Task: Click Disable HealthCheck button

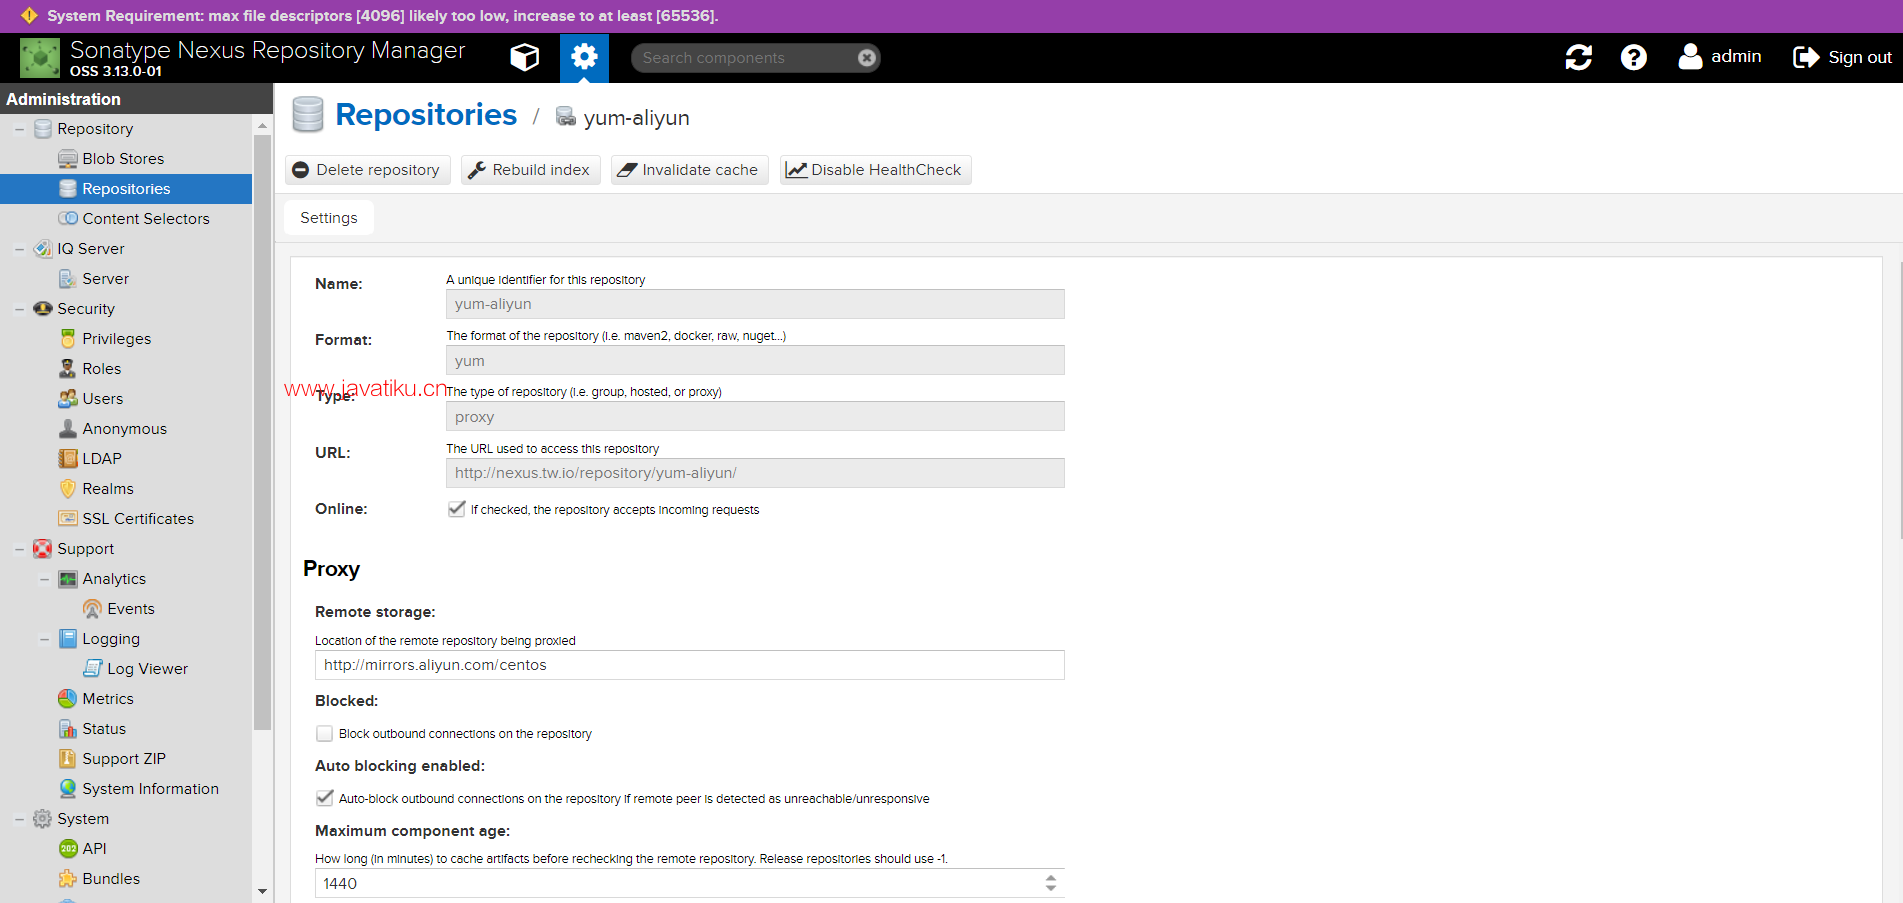Action: click(875, 170)
